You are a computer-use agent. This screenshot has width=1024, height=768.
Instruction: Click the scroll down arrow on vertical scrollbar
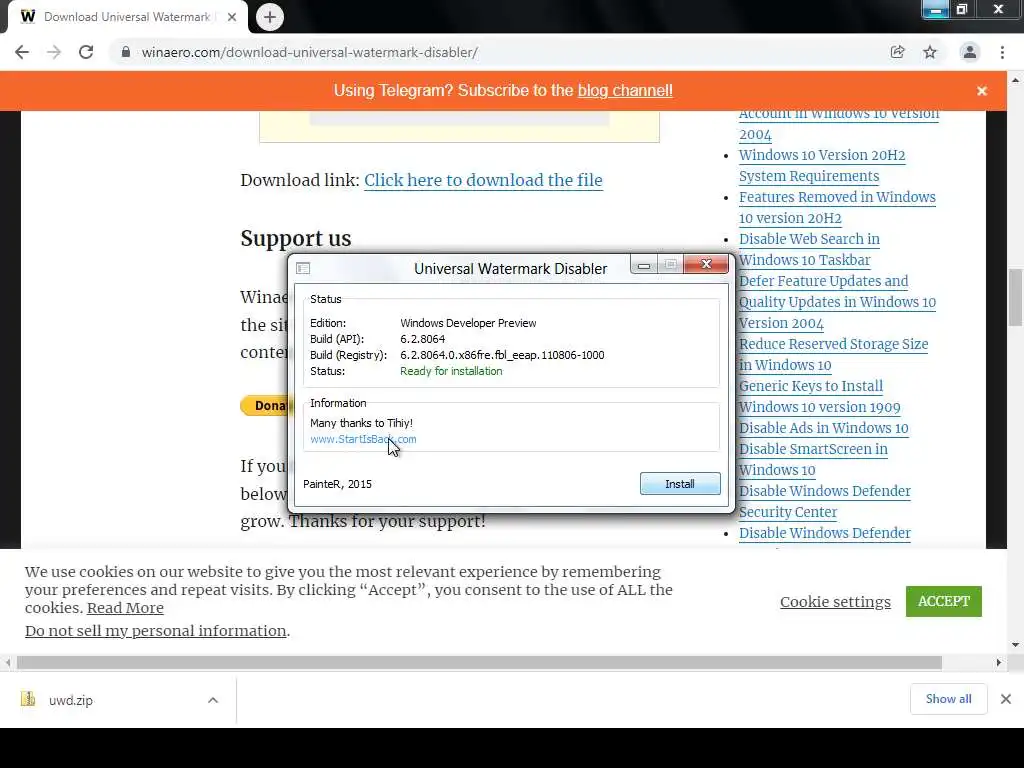[x=1015, y=645]
